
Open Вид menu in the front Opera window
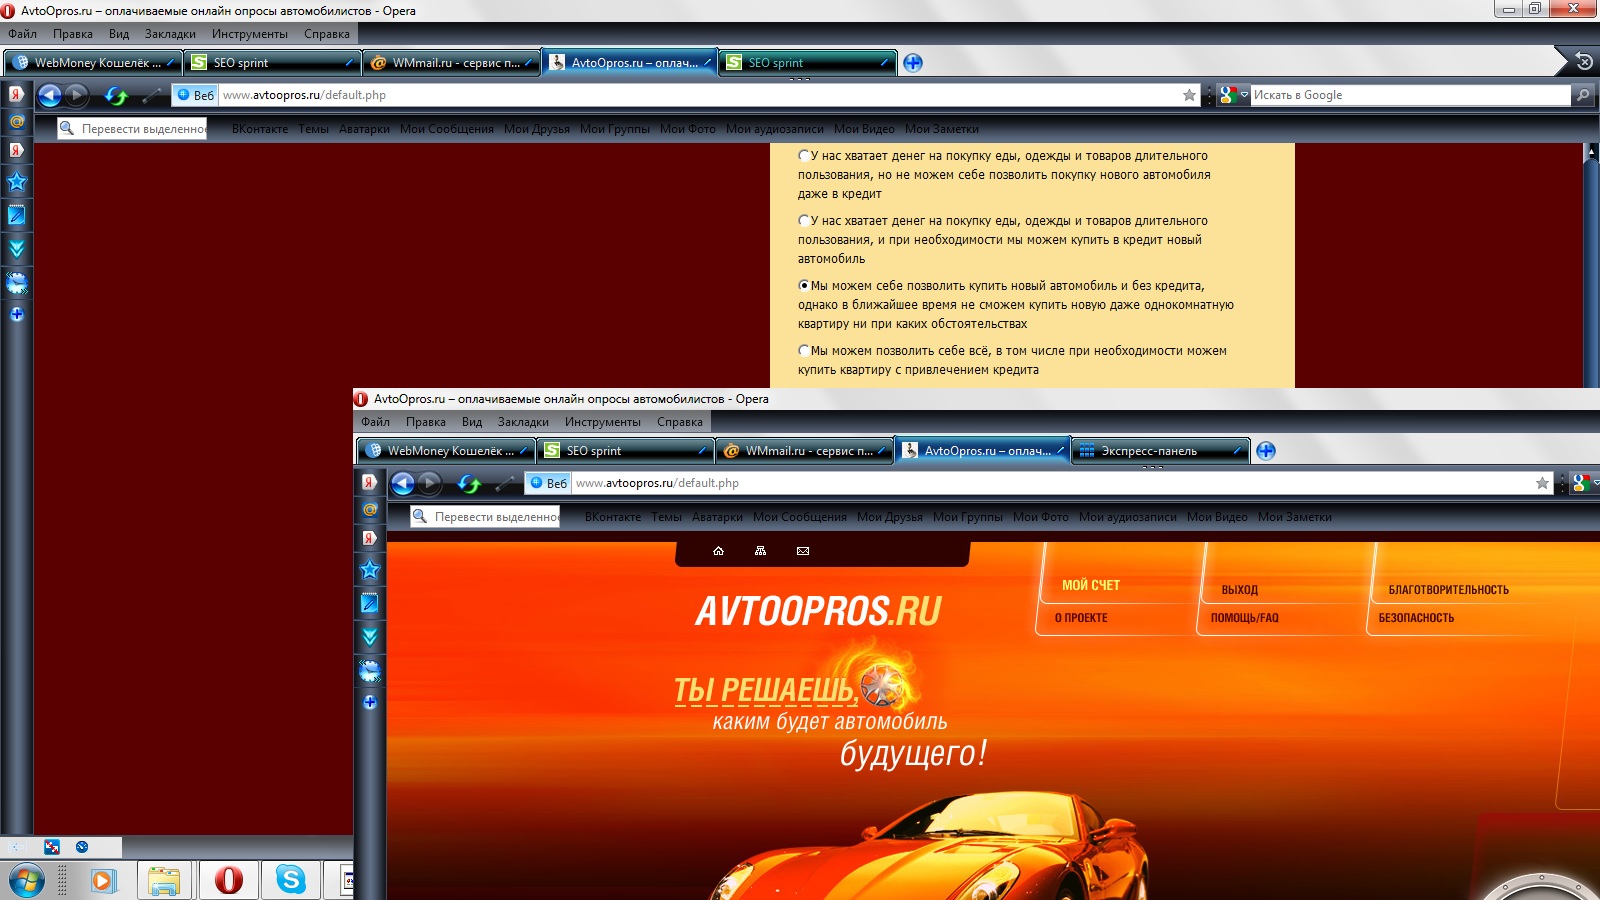(472, 422)
